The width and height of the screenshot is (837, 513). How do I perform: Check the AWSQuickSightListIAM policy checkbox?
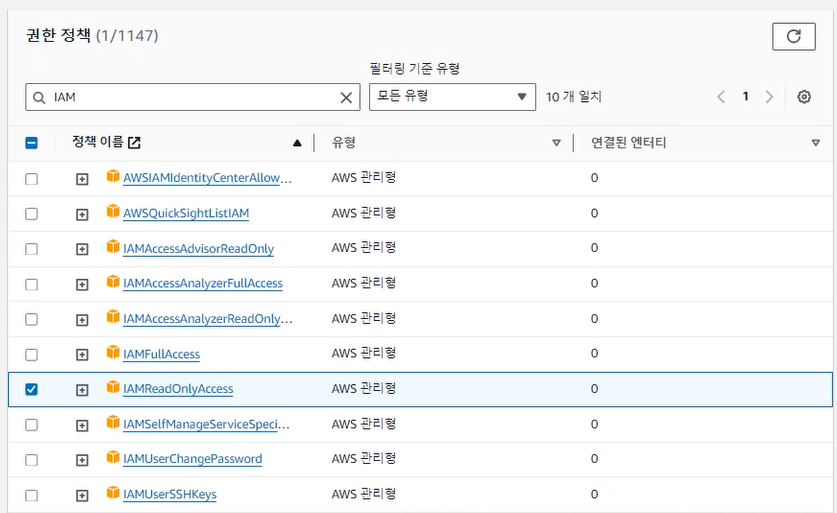tap(31, 214)
